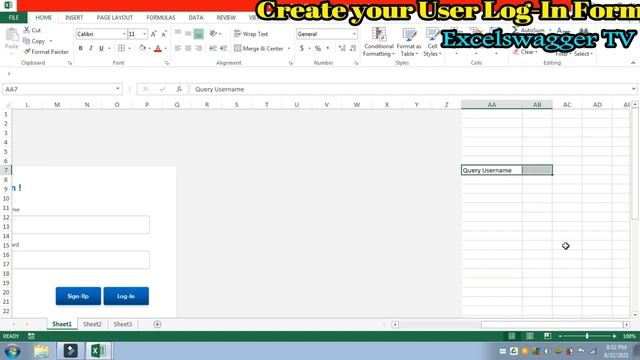This screenshot has height=360, width=640.
Task: Toggle Underline formatting
Action: (x=101, y=48)
